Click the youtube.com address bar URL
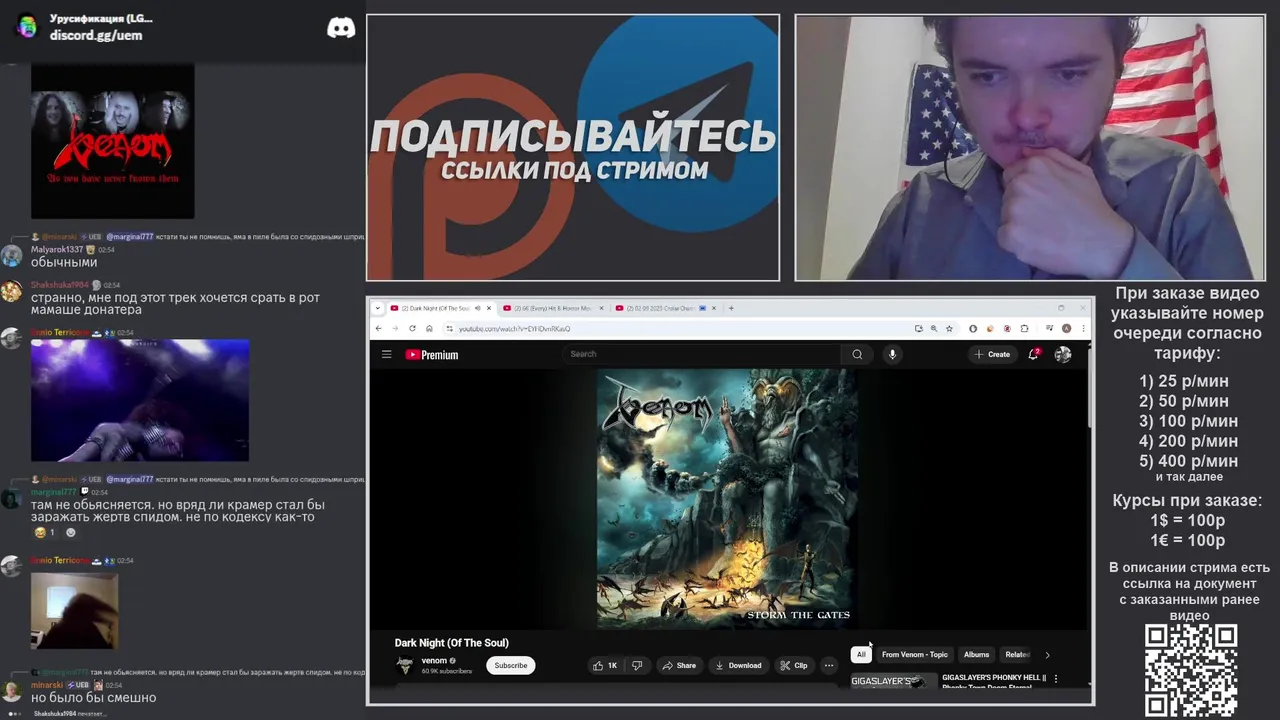1280x720 pixels. click(515, 328)
